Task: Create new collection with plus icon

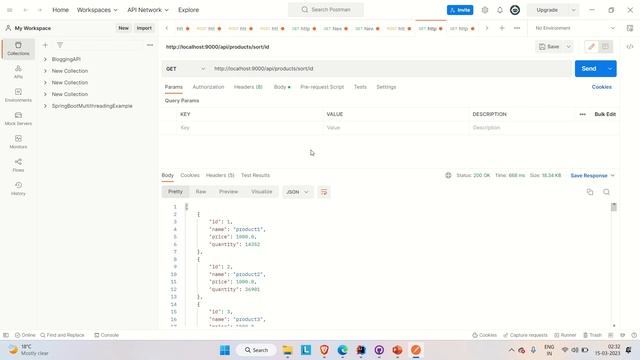Action: (45, 45)
